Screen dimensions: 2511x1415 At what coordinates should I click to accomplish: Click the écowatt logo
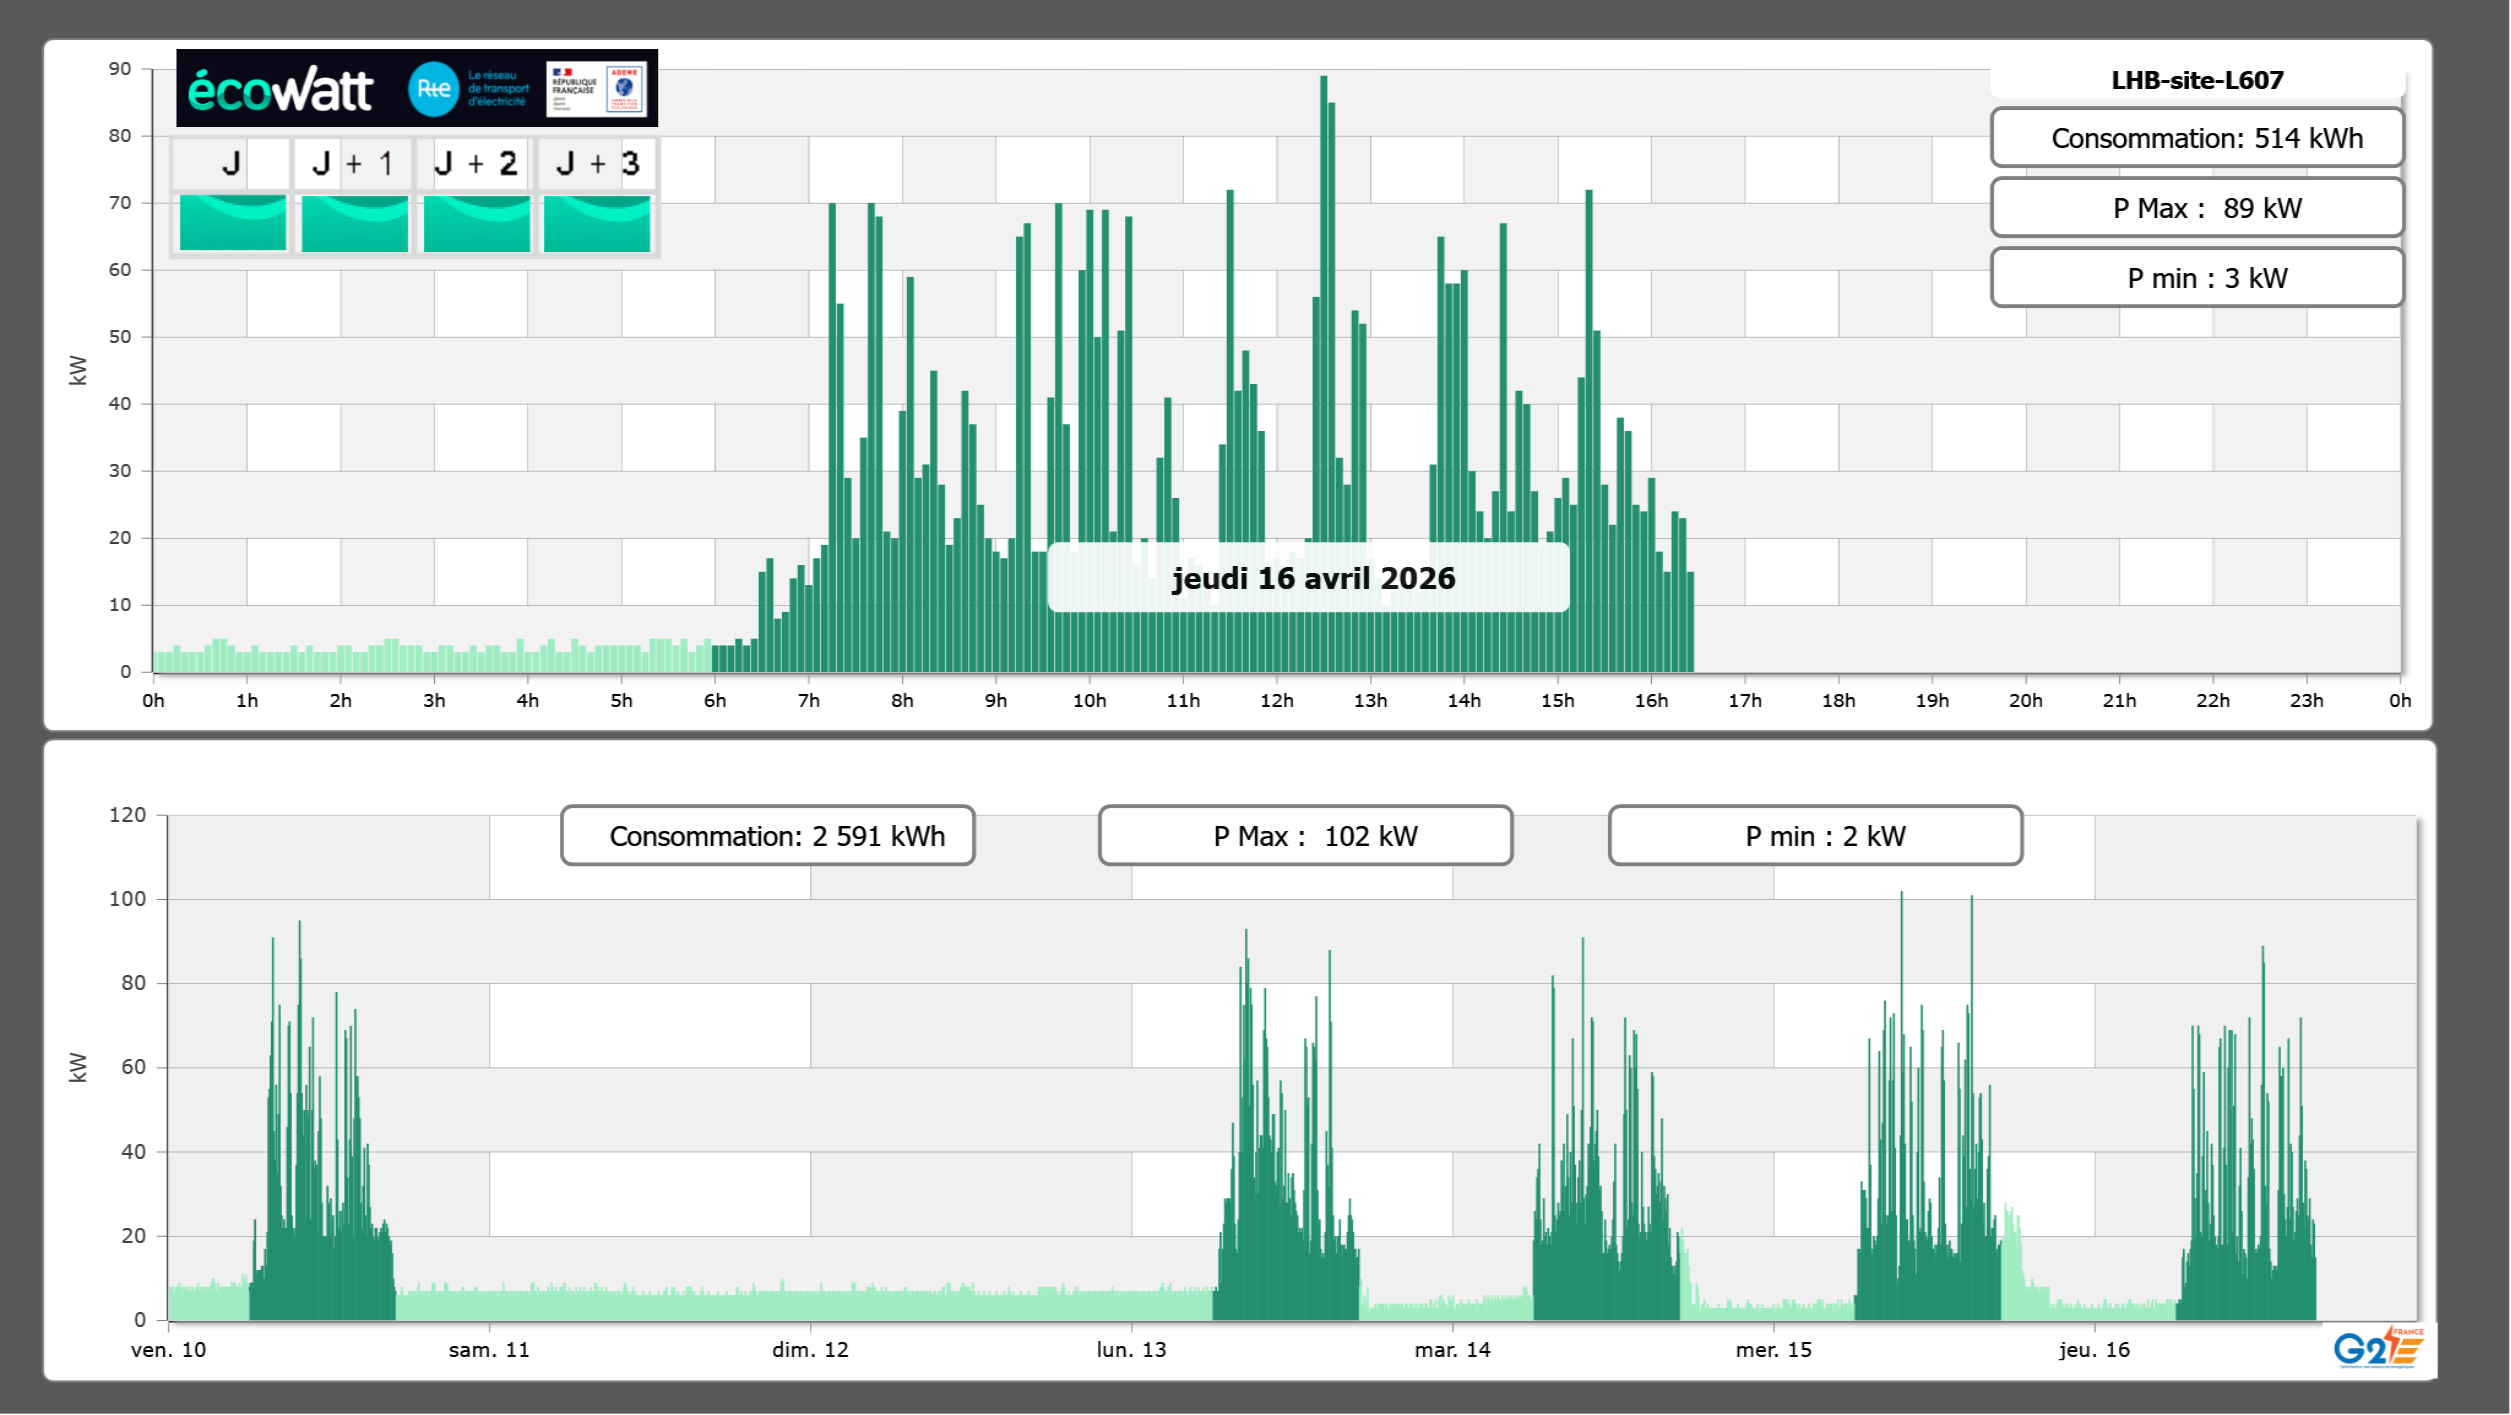tap(280, 90)
